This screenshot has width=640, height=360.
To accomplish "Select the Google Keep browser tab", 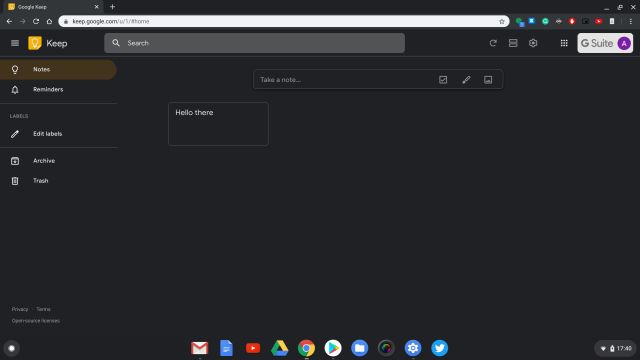I will (x=53, y=7).
